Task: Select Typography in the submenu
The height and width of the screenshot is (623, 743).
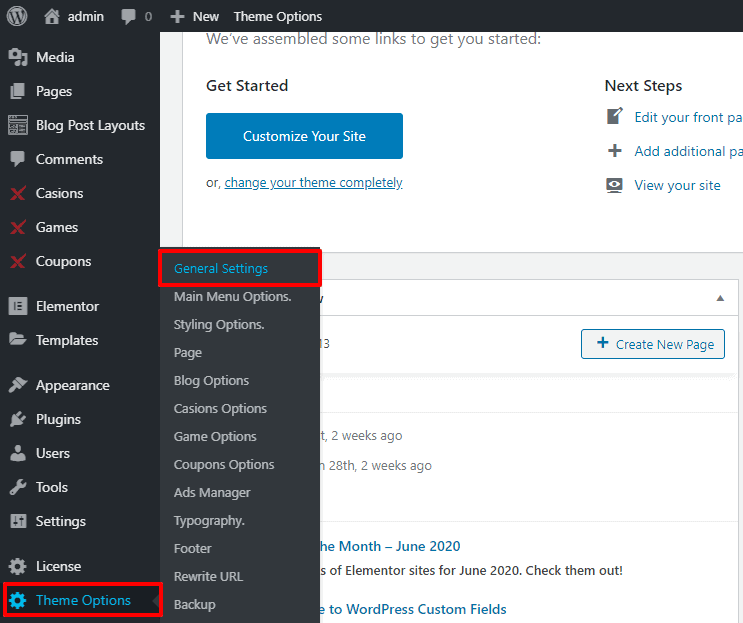Action: click(209, 520)
